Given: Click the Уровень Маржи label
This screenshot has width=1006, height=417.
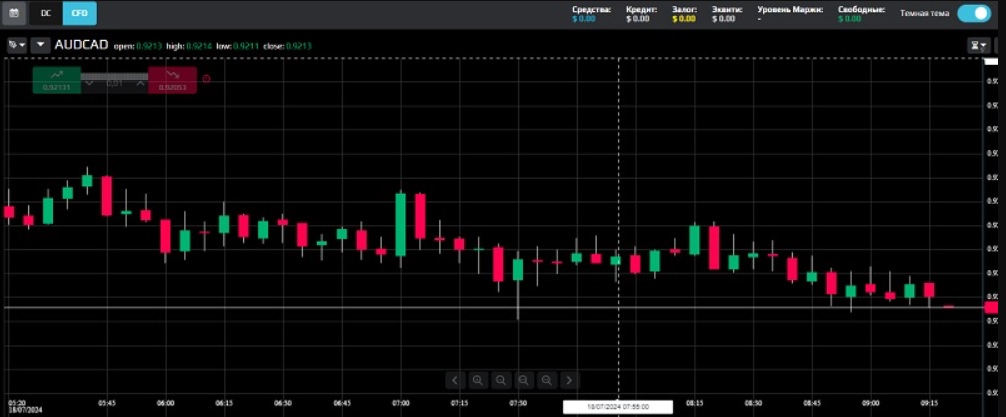Looking at the screenshot, I should pos(790,10).
